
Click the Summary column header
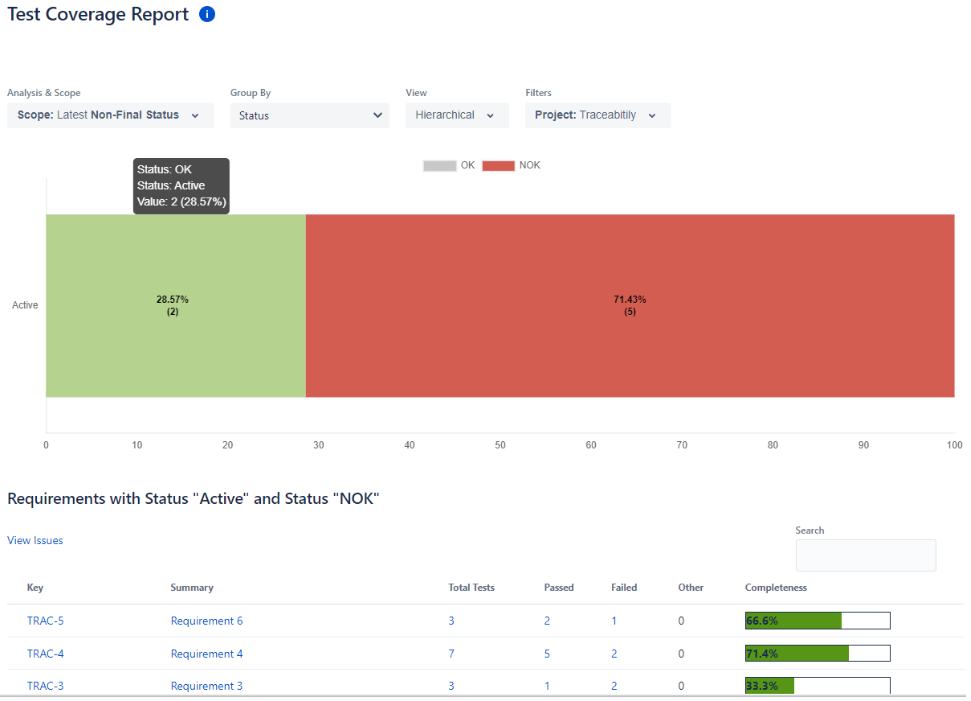[x=192, y=587]
